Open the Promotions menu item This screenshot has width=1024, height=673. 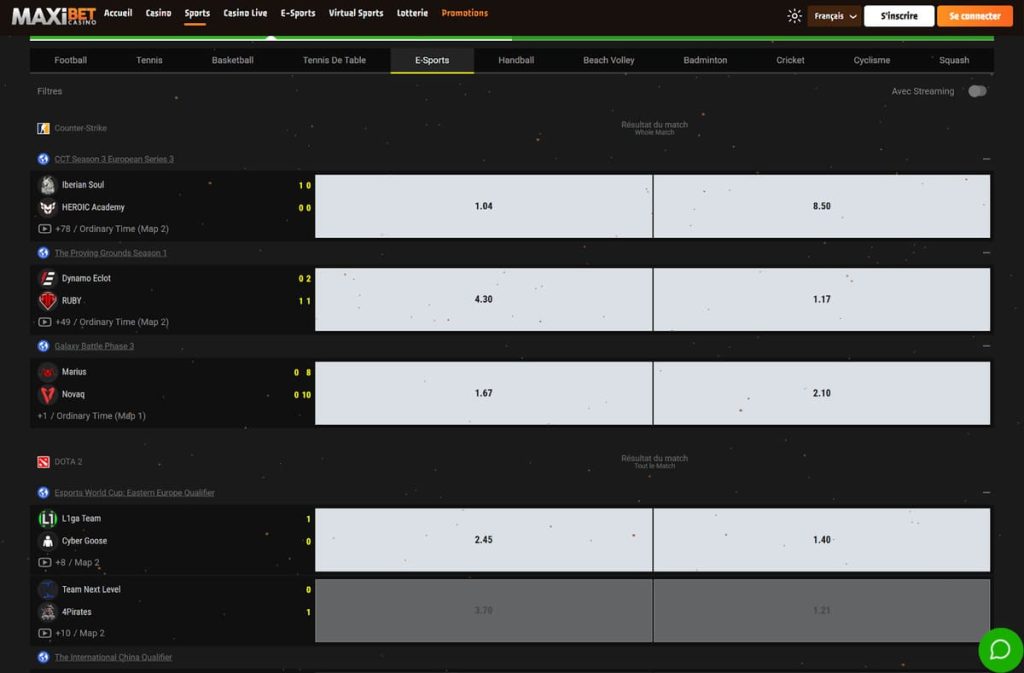pyautogui.click(x=464, y=13)
